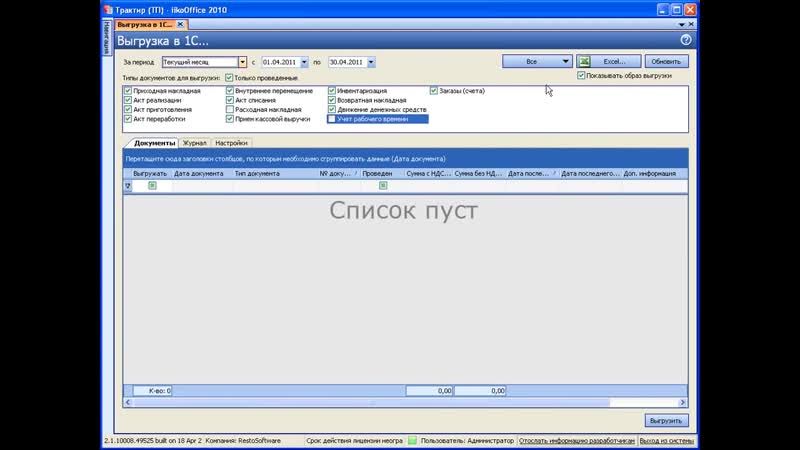
Task: Click the Excel export icon
Action: tap(584, 61)
